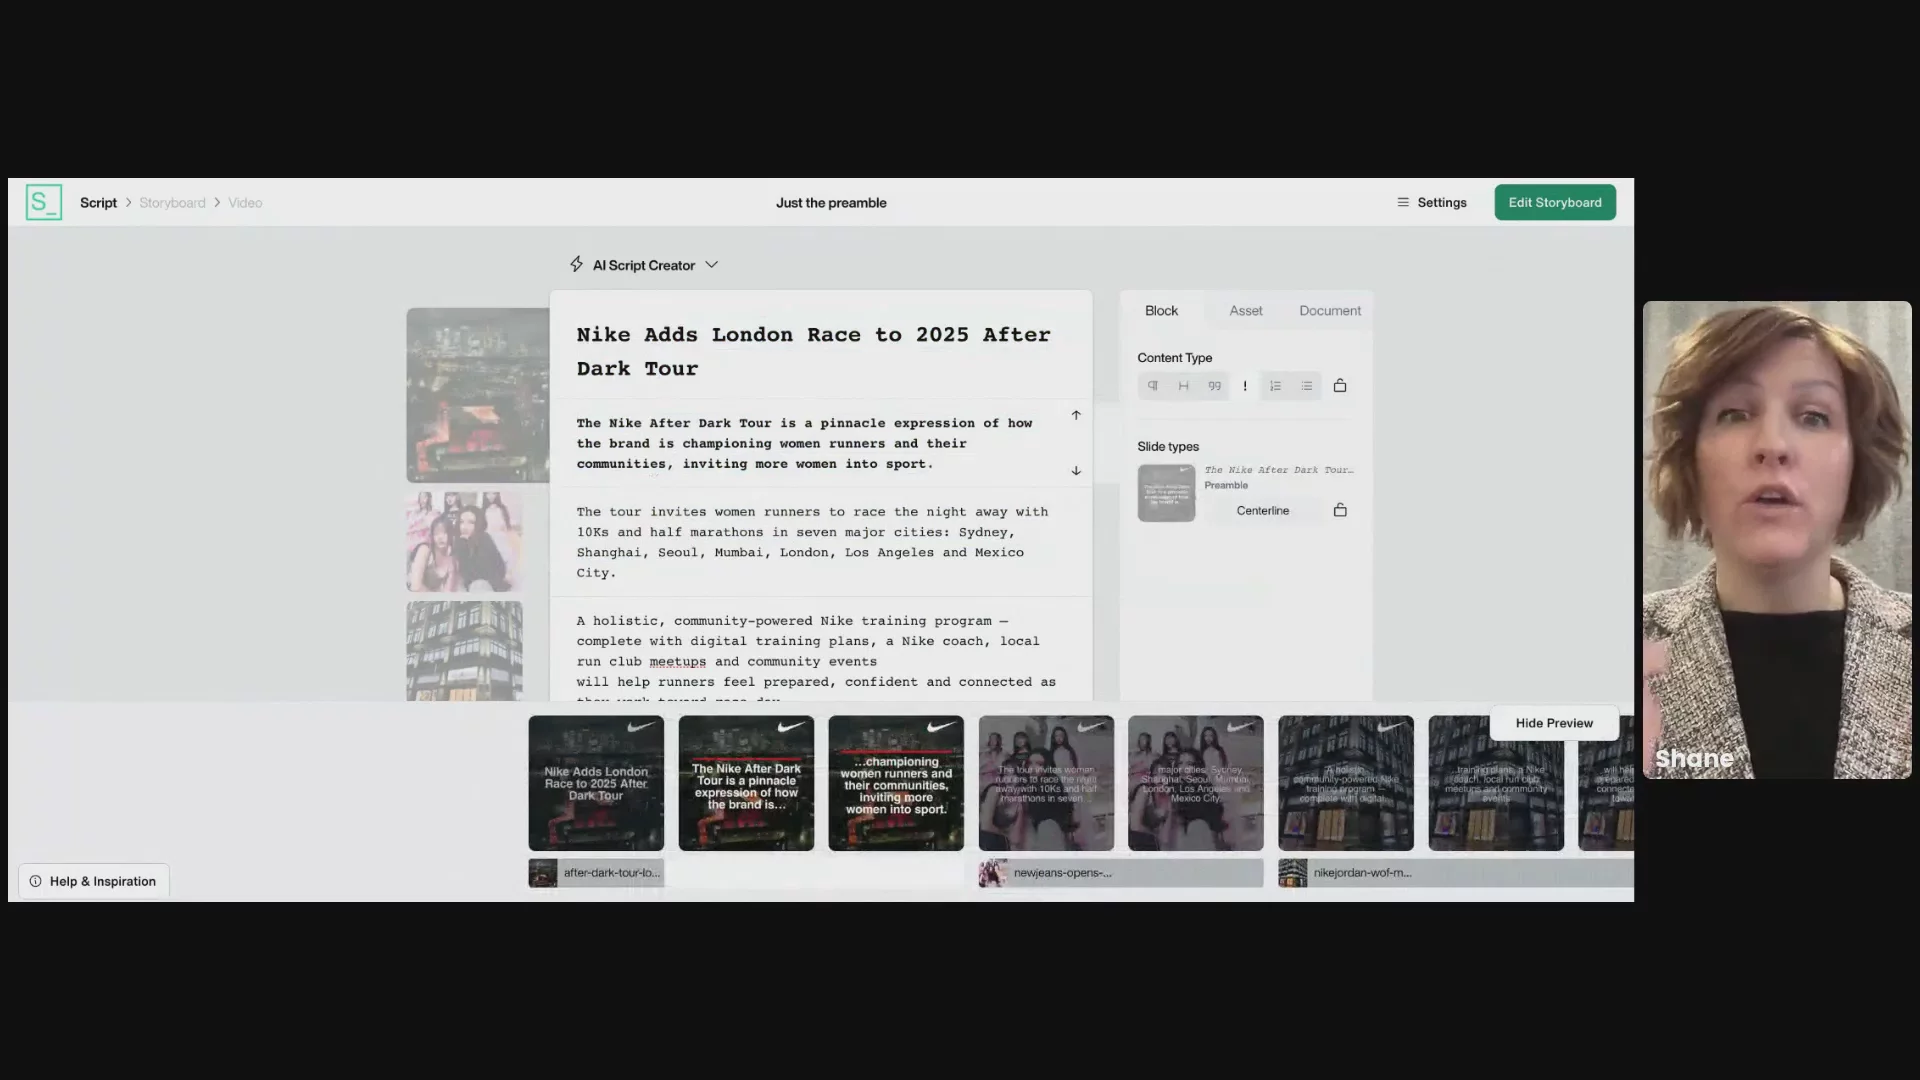Click the lightning bolt icon beside AI Script Creator
Screen dimensions: 1920x1080
pos(577,264)
